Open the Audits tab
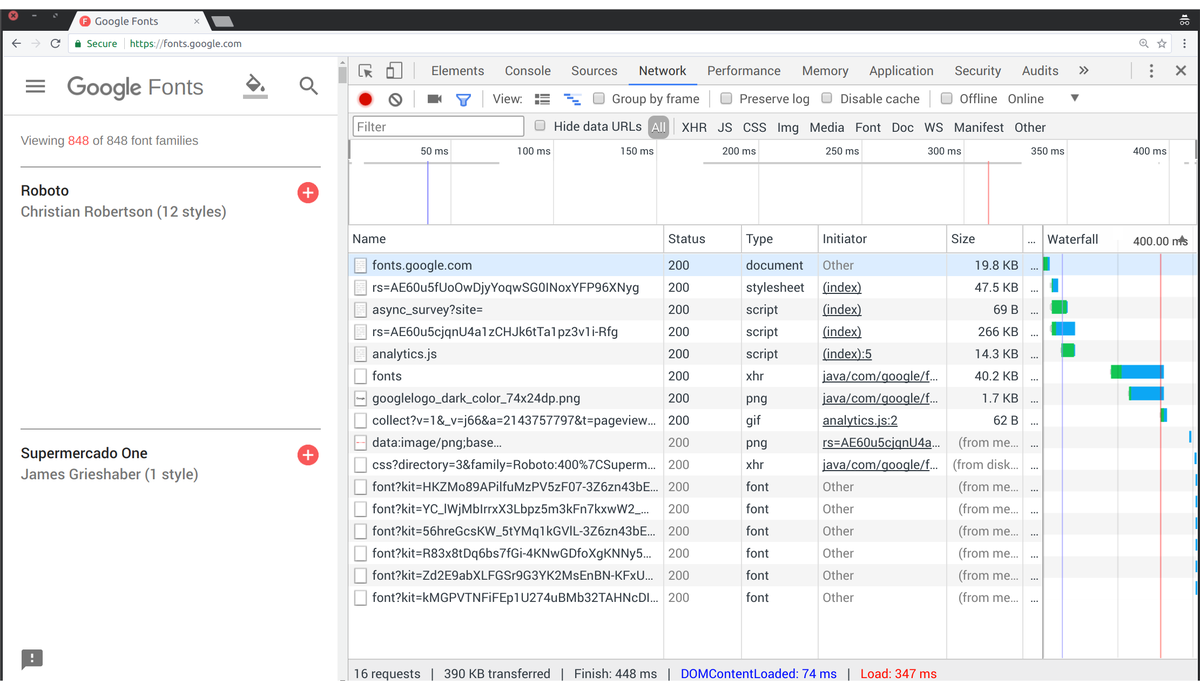The width and height of the screenshot is (1200, 690). point(1040,71)
